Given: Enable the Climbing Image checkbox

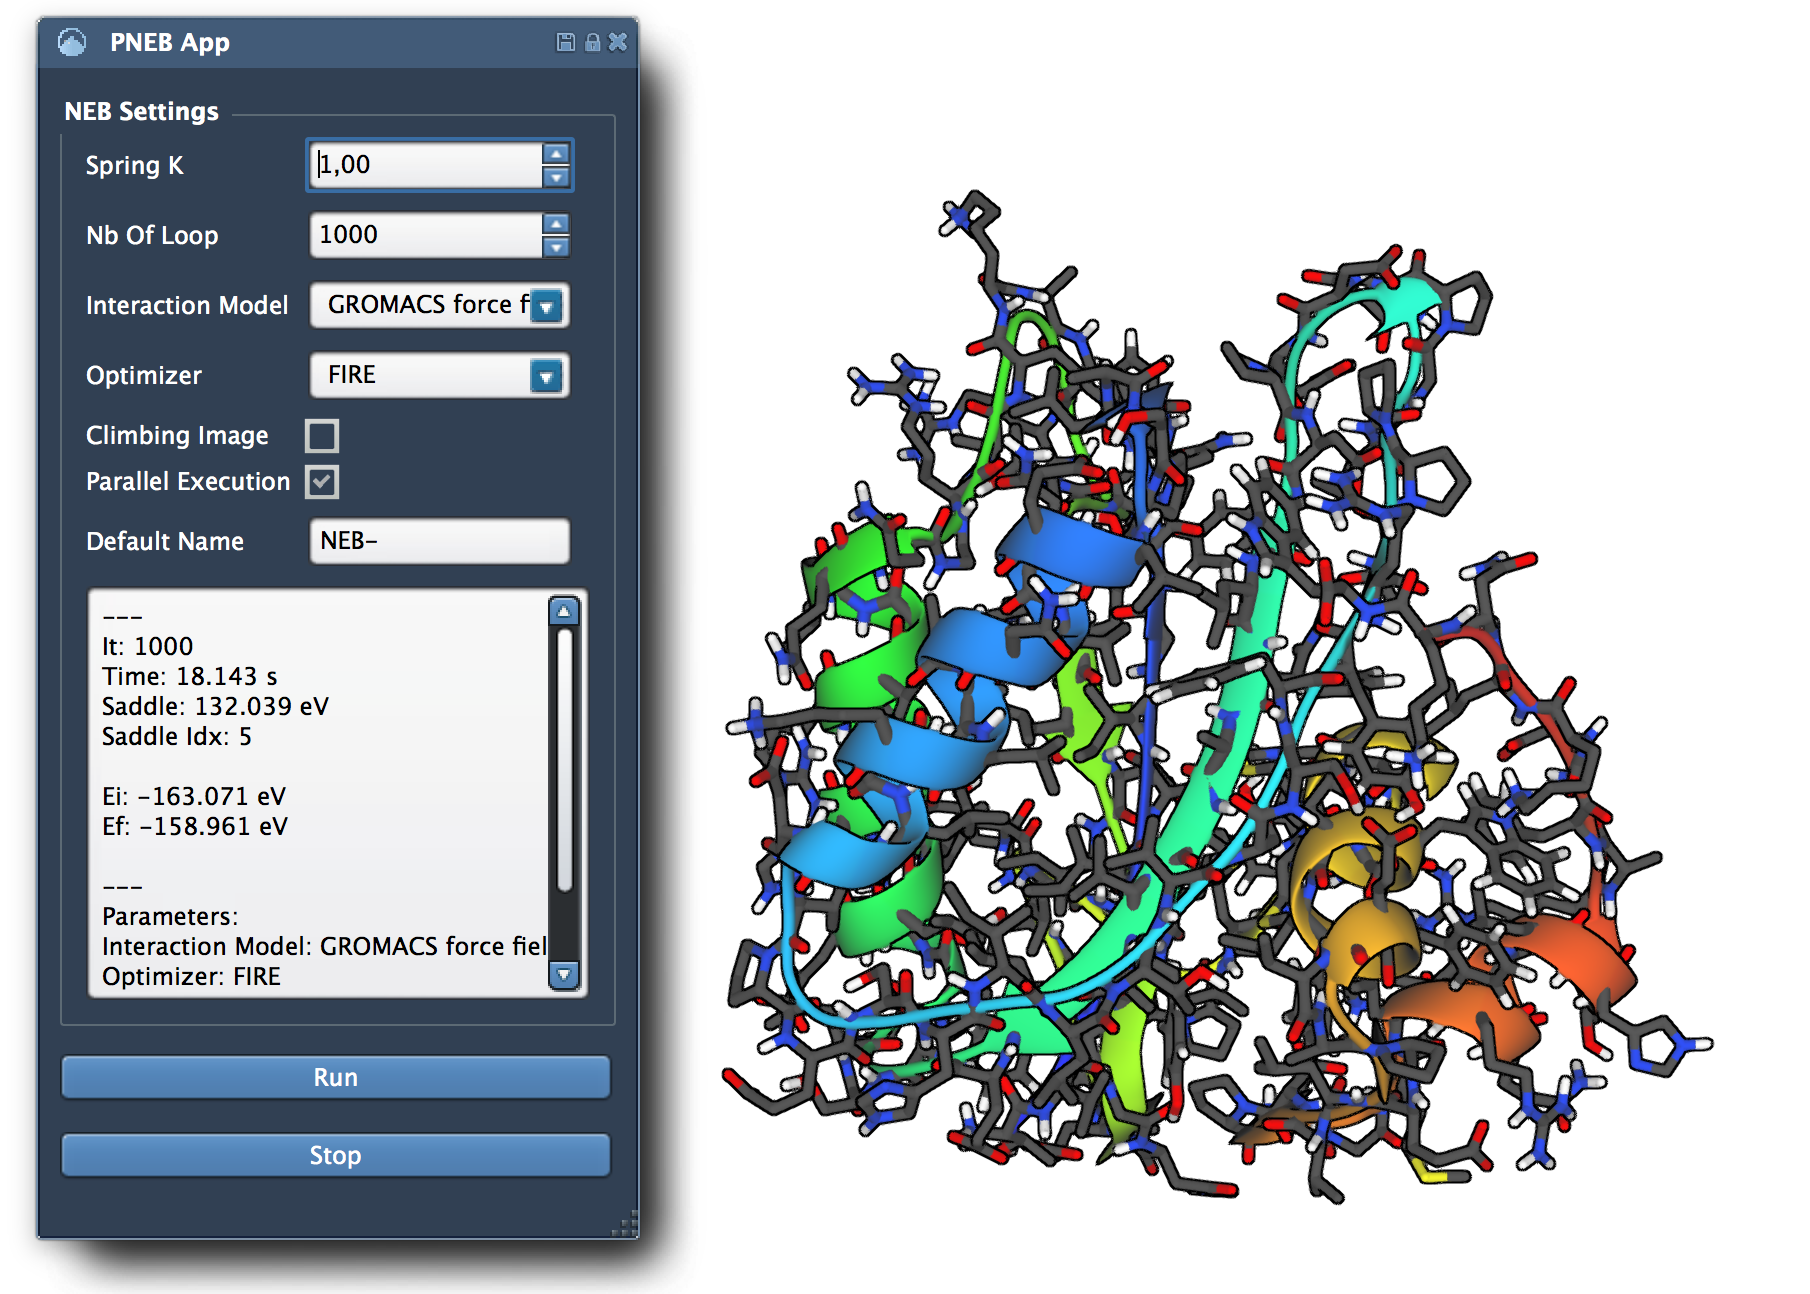Looking at the screenshot, I should pos(322,436).
